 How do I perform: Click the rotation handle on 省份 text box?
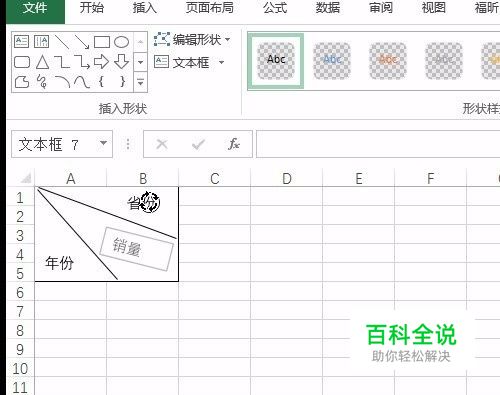pyautogui.click(x=150, y=202)
